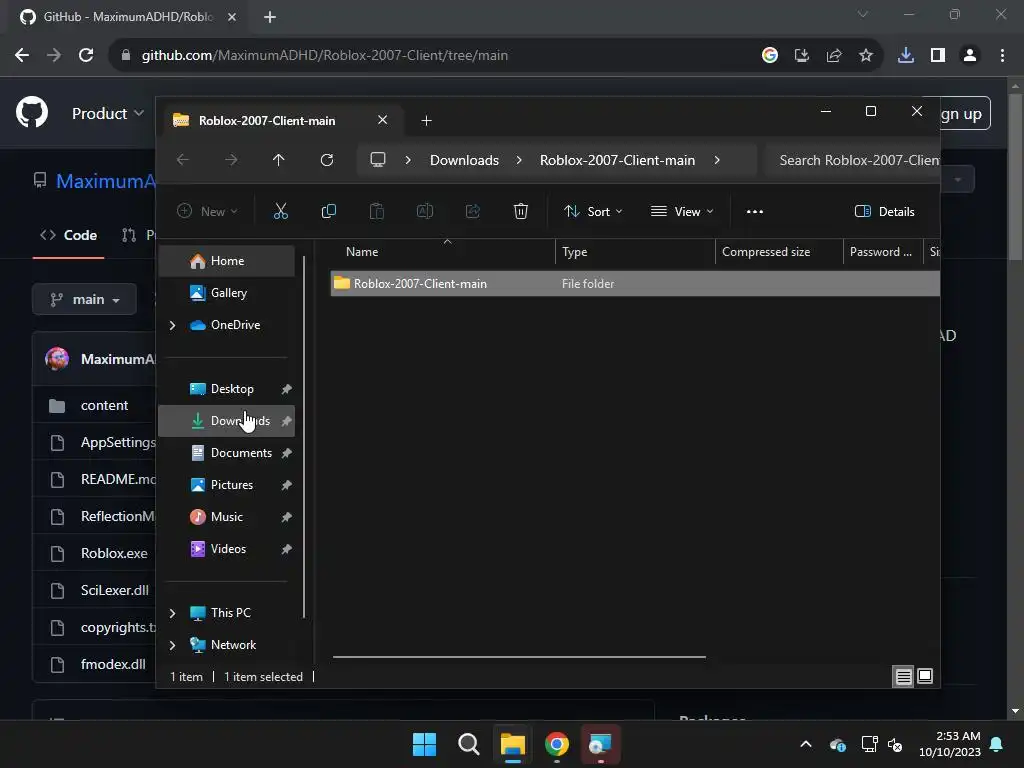Click Roblox-2007-Client-main breadcrumb segment

pos(617,160)
